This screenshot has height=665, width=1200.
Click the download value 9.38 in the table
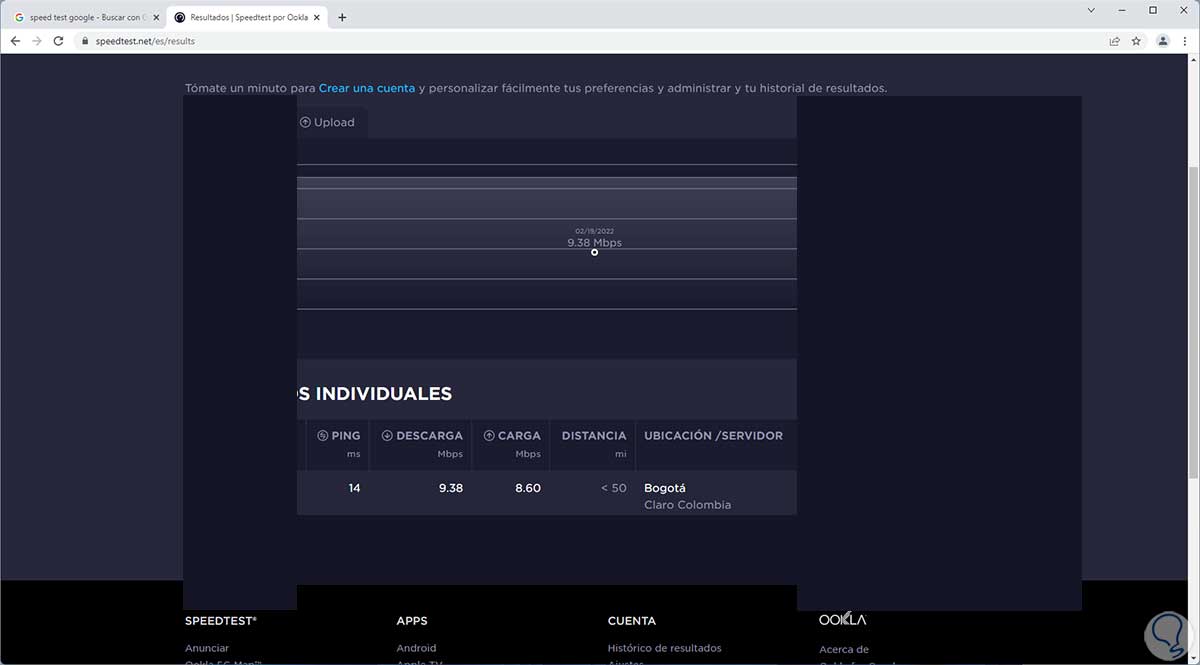[x=450, y=488]
